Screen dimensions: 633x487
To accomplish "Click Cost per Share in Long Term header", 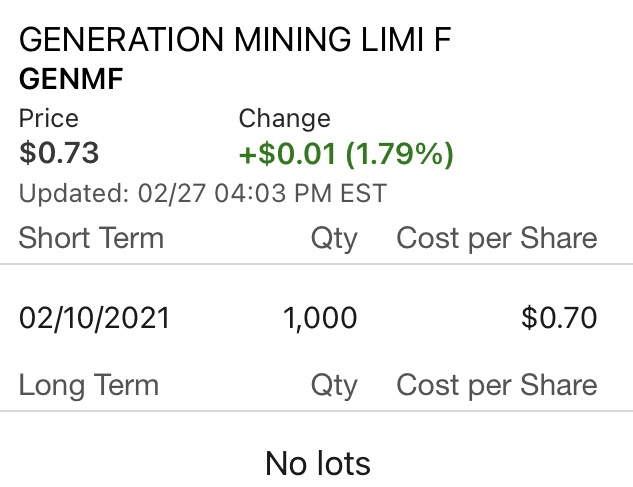I will 496,385.
